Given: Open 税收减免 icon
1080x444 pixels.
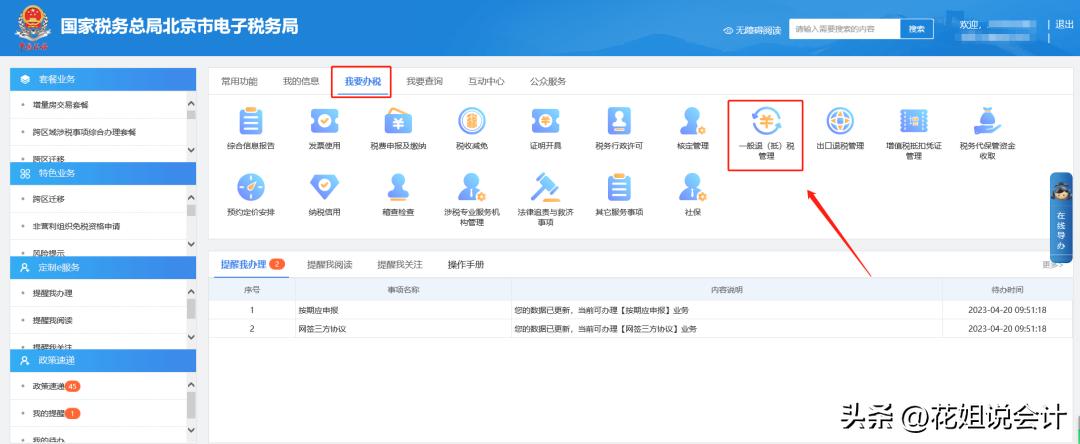Looking at the screenshot, I should pos(472,121).
